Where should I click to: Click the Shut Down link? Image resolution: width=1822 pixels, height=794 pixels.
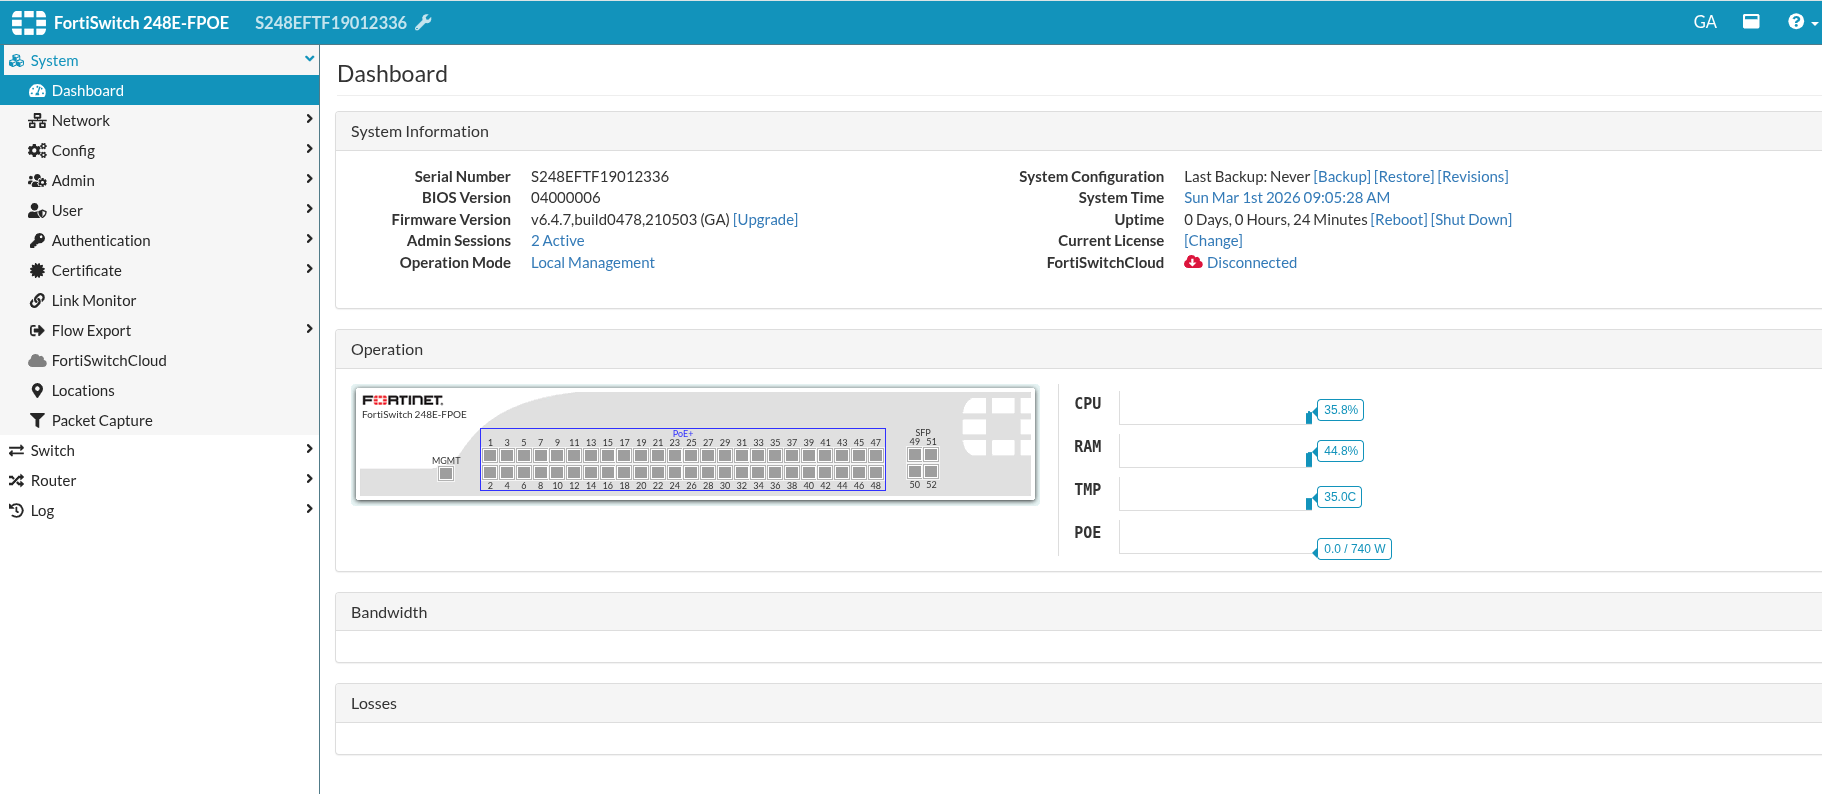point(1471,220)
